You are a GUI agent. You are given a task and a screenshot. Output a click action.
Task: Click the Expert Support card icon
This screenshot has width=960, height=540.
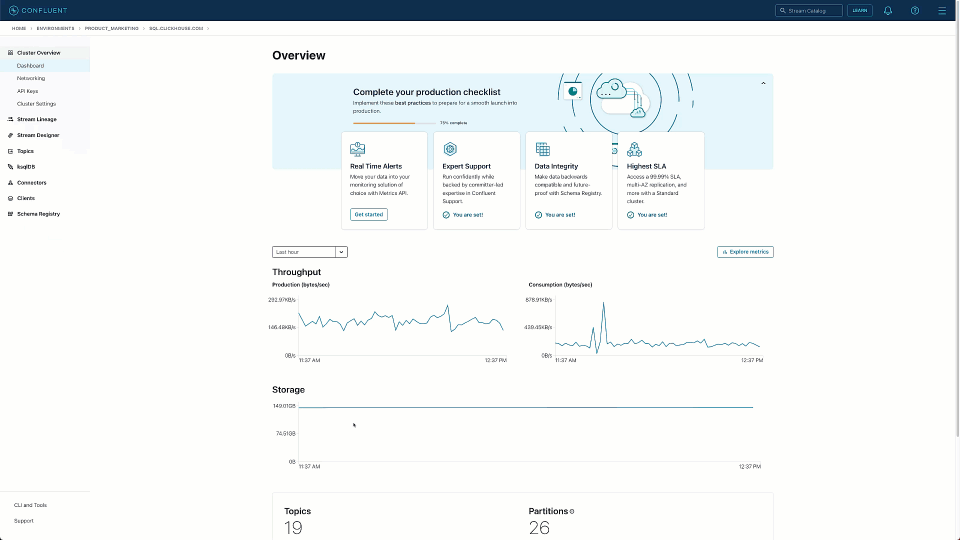(450, 149)
